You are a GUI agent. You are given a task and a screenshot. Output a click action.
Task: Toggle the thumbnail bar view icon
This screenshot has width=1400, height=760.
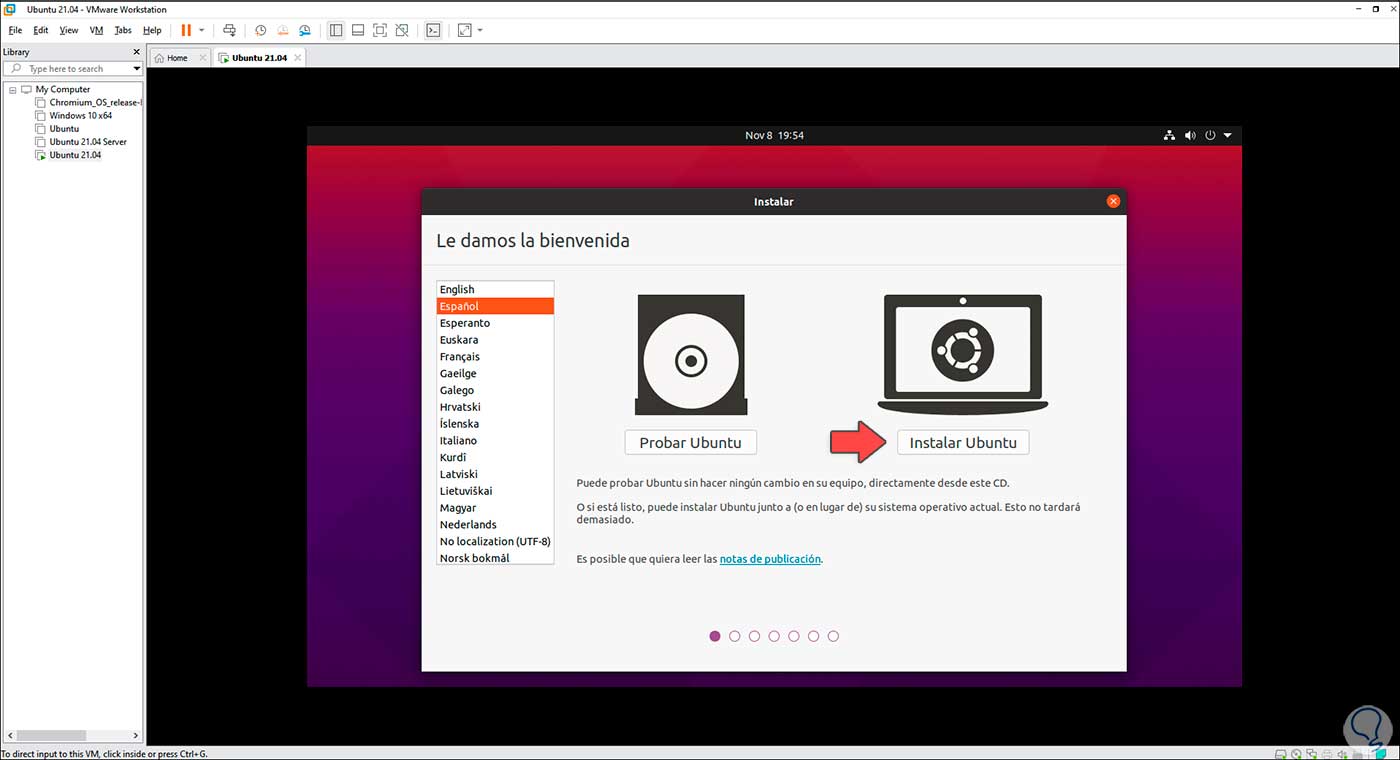coord(358,30)
